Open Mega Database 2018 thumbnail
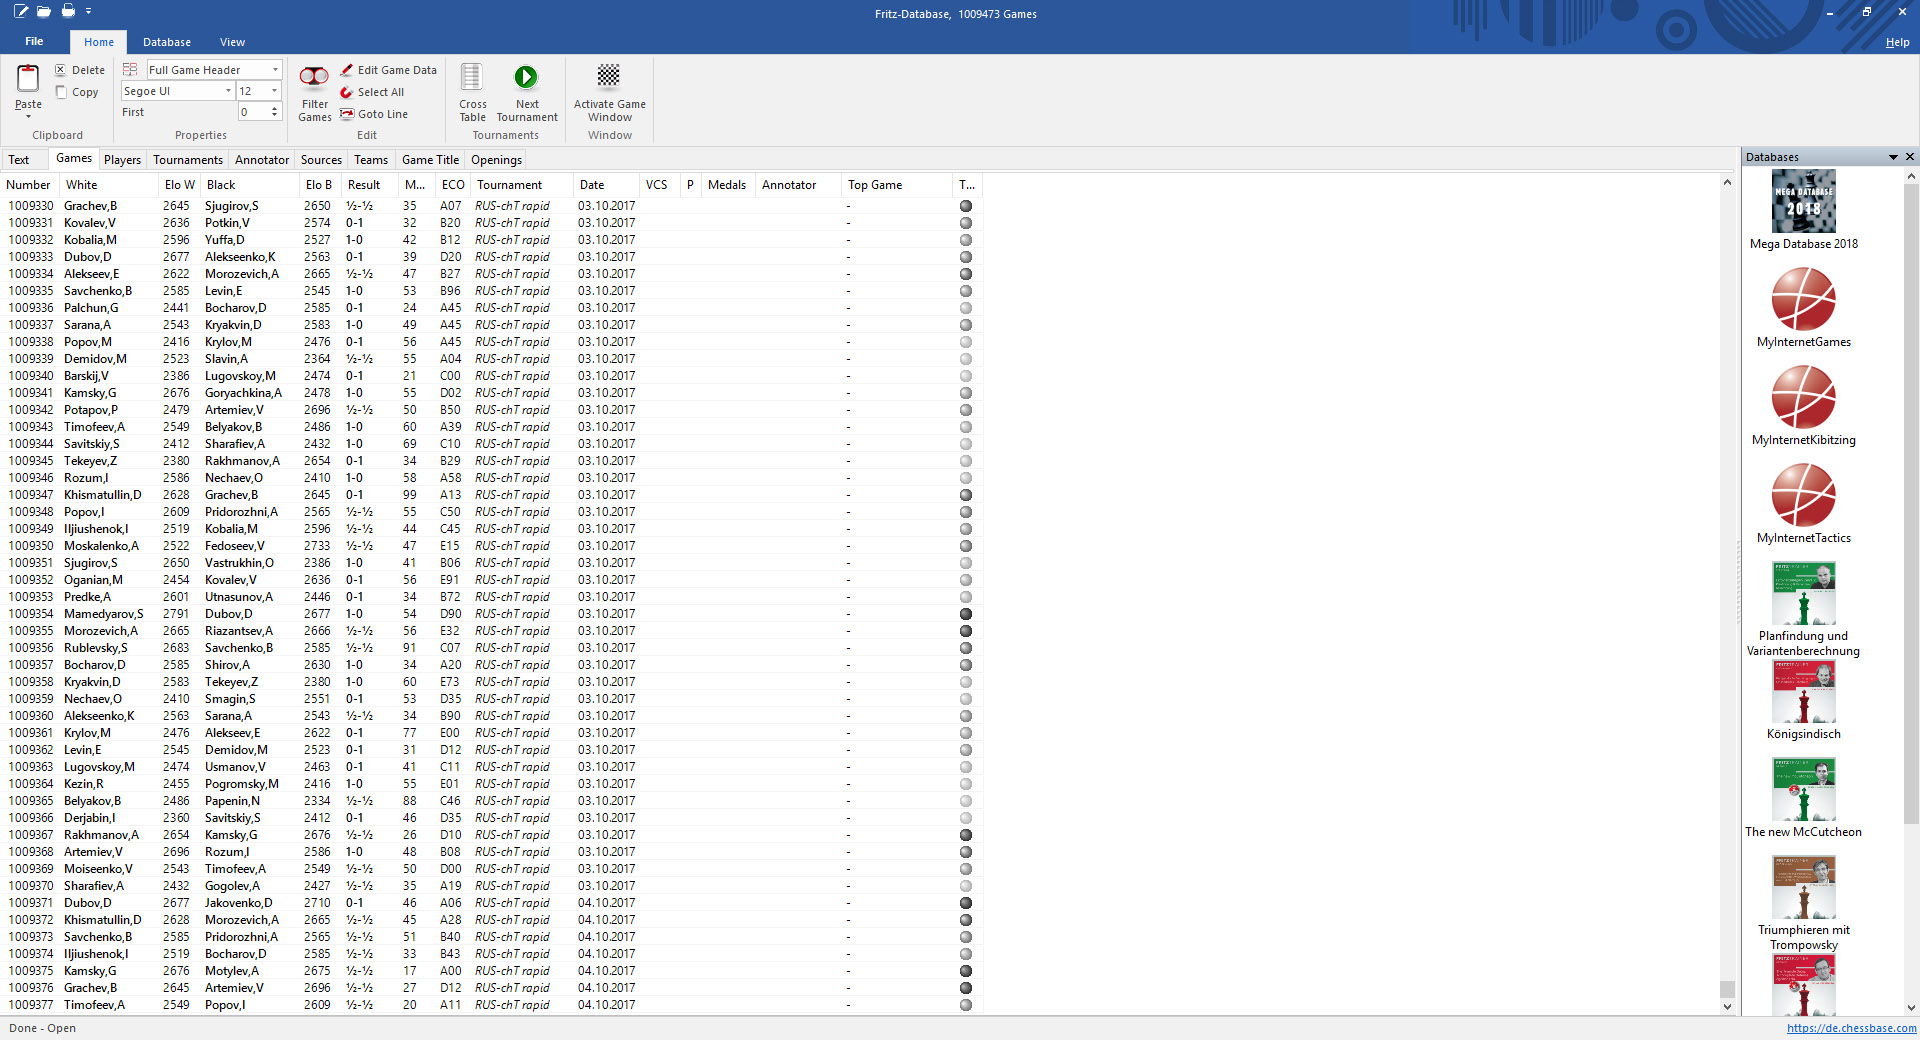The width and height of the screenshot is (1920, 1040). click(x=1802, y=201)
